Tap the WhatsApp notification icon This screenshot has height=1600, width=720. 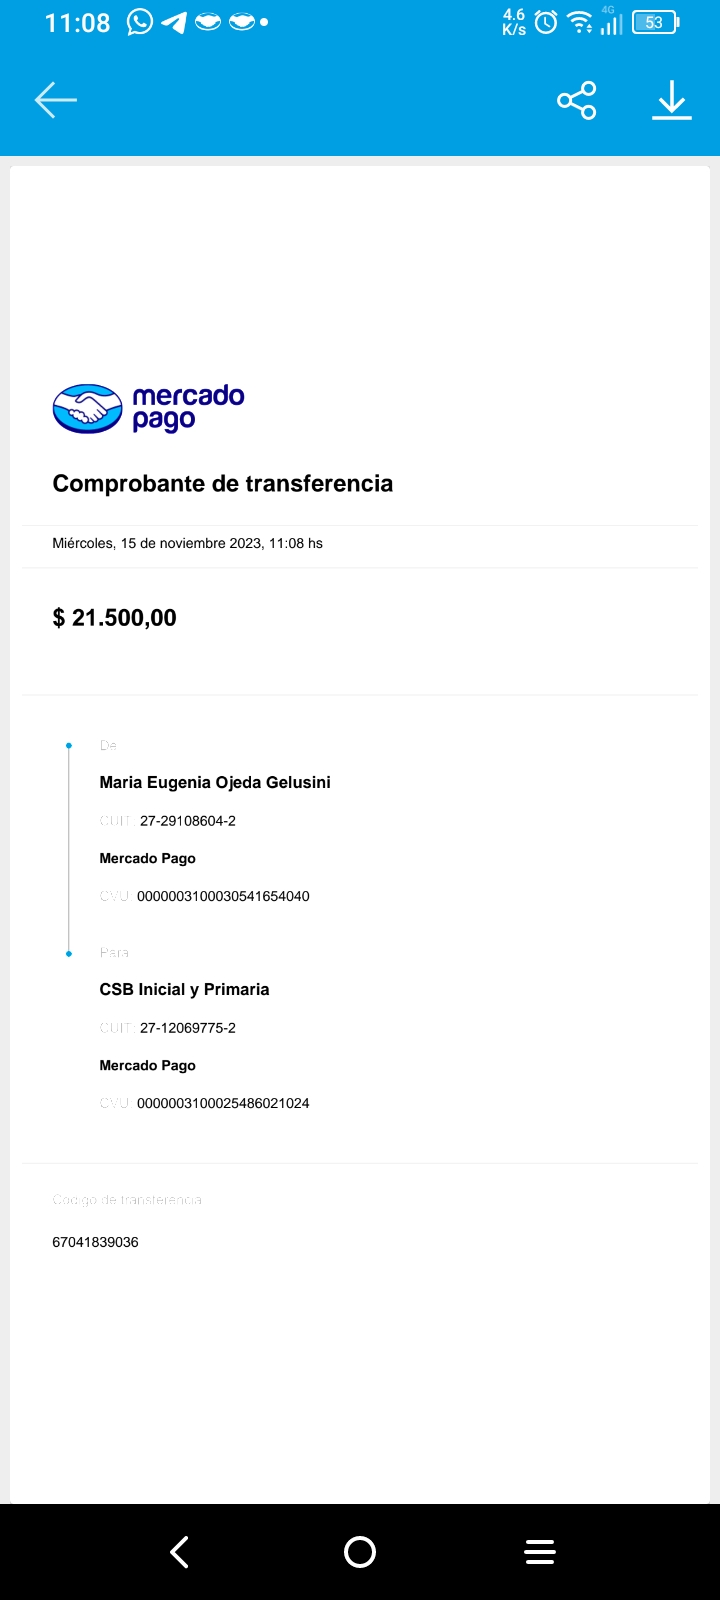[x=140, y=22]
